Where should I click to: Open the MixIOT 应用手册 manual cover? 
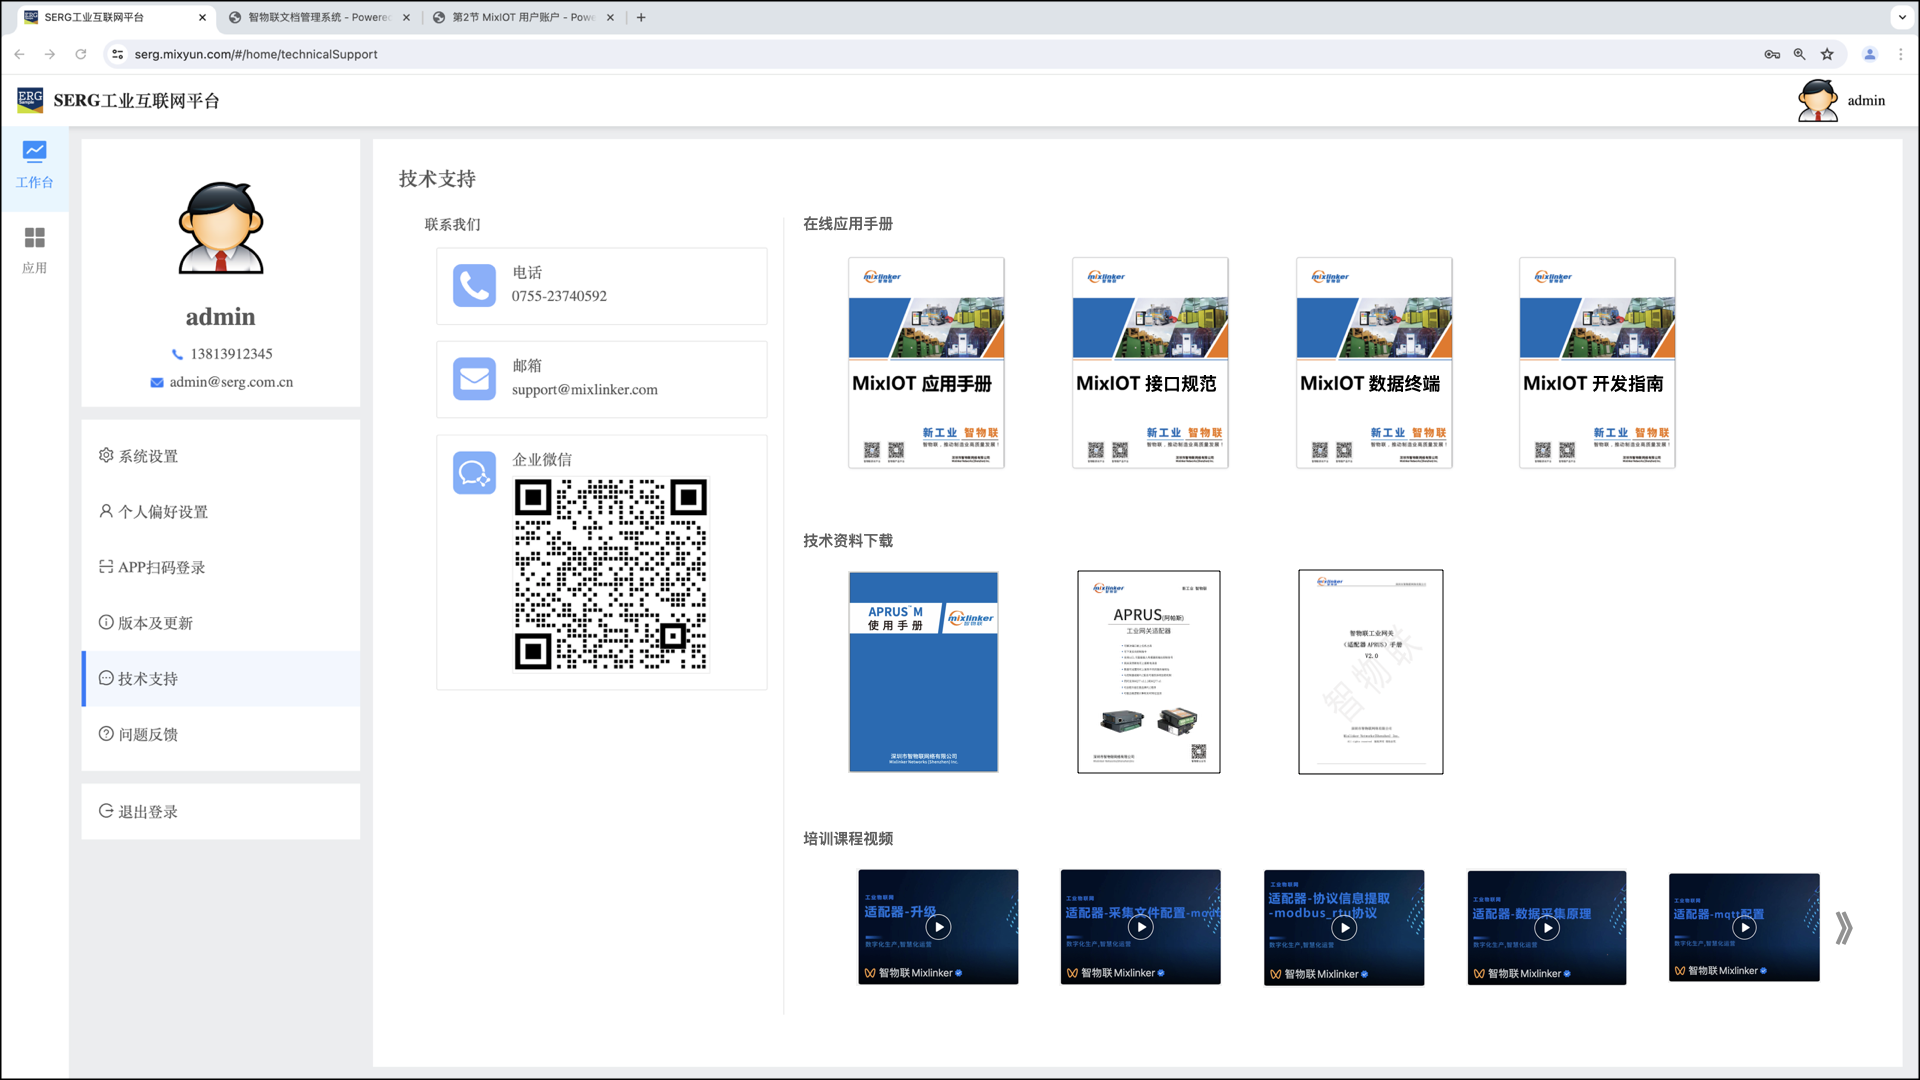tap(926, 363)
